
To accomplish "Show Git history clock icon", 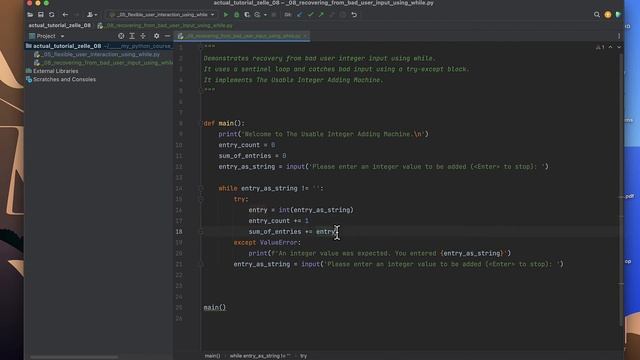I will (x=342, y=15).
